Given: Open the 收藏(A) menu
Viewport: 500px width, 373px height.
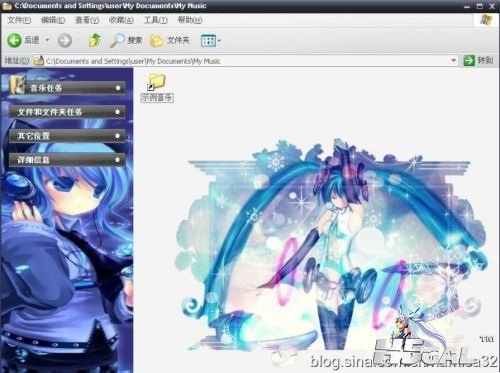Looking at the screenshot, I should point(121,20).
